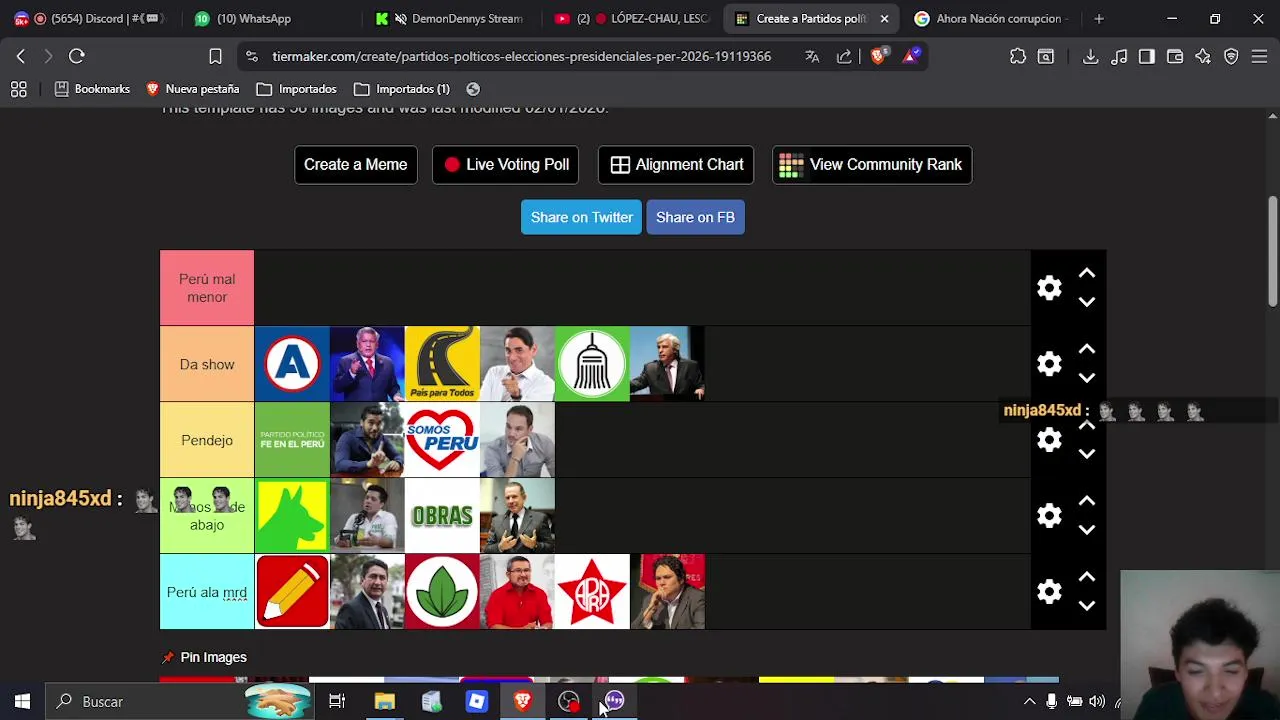Select Perú mal menor tier label
Viewport: 1280px width, 720px height.
point(207,288)
